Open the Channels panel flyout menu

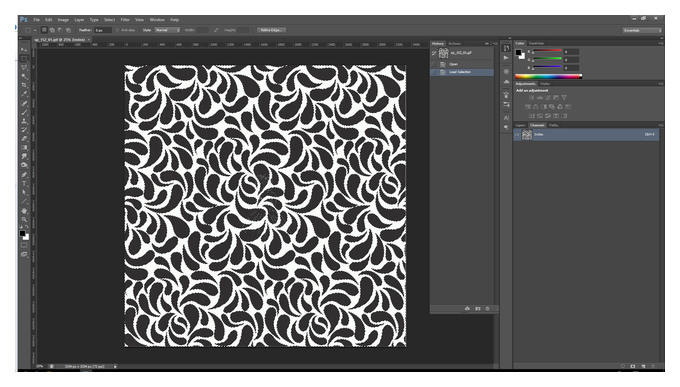[x=660, y=125]
